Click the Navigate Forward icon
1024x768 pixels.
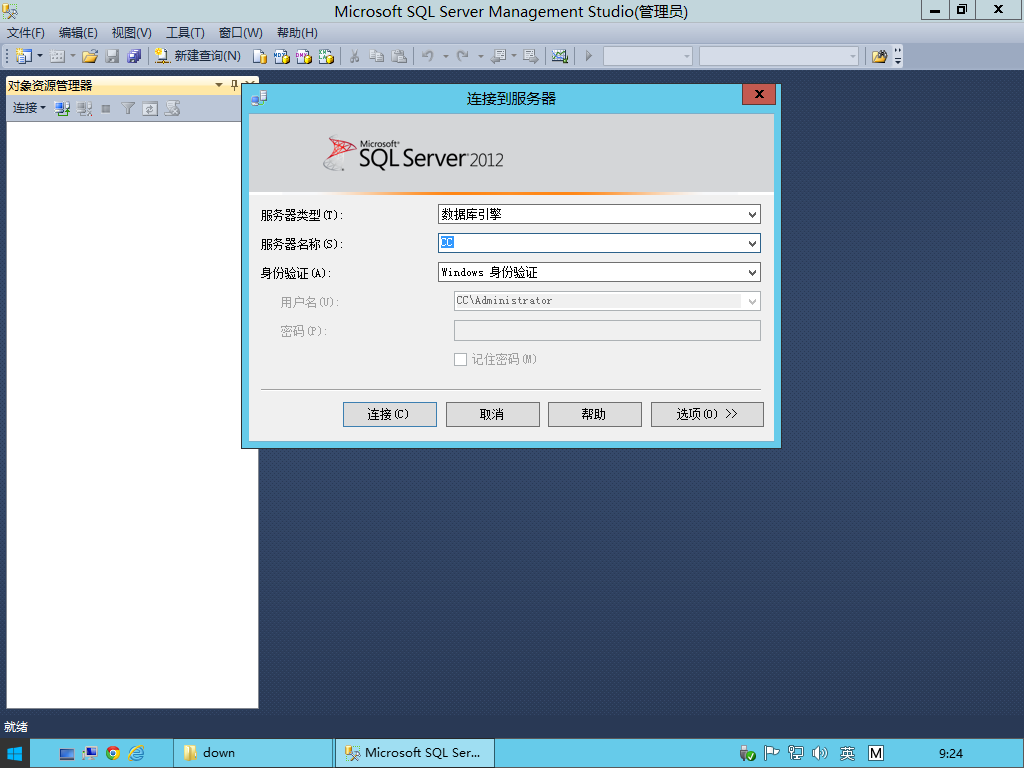[x=531, y=56]
